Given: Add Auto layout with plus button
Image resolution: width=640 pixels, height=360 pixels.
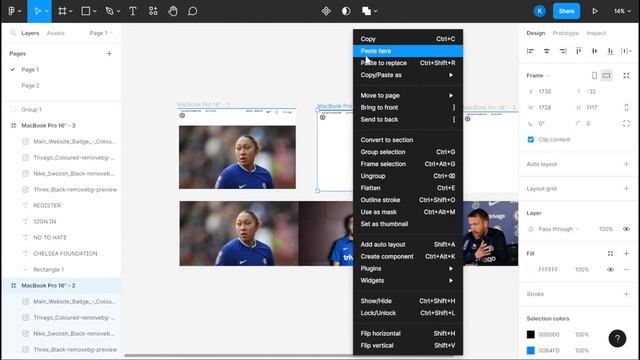Looking at the screenshot, I should (626, 164).
